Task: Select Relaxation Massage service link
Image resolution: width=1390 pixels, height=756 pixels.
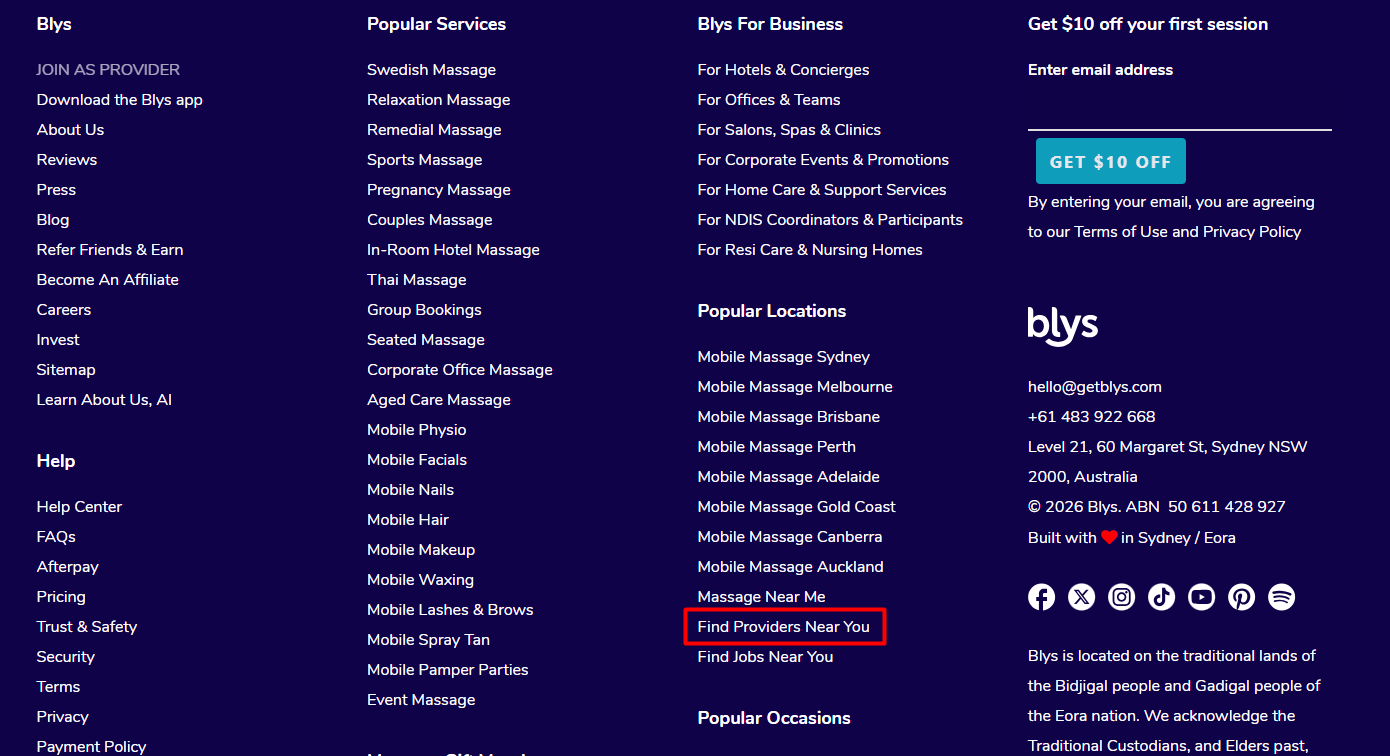Action: [x=439, y=100]
